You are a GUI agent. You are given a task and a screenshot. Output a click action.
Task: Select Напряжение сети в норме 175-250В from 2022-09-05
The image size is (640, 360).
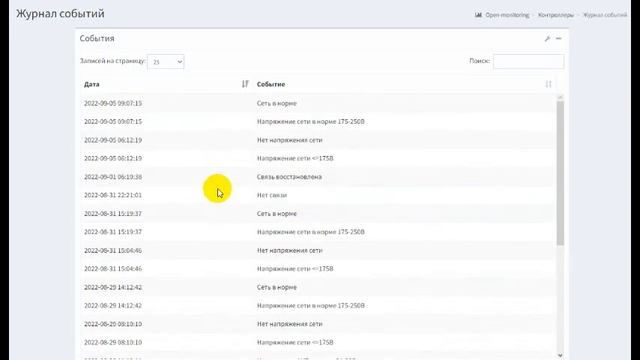click(x=311, y=122)
